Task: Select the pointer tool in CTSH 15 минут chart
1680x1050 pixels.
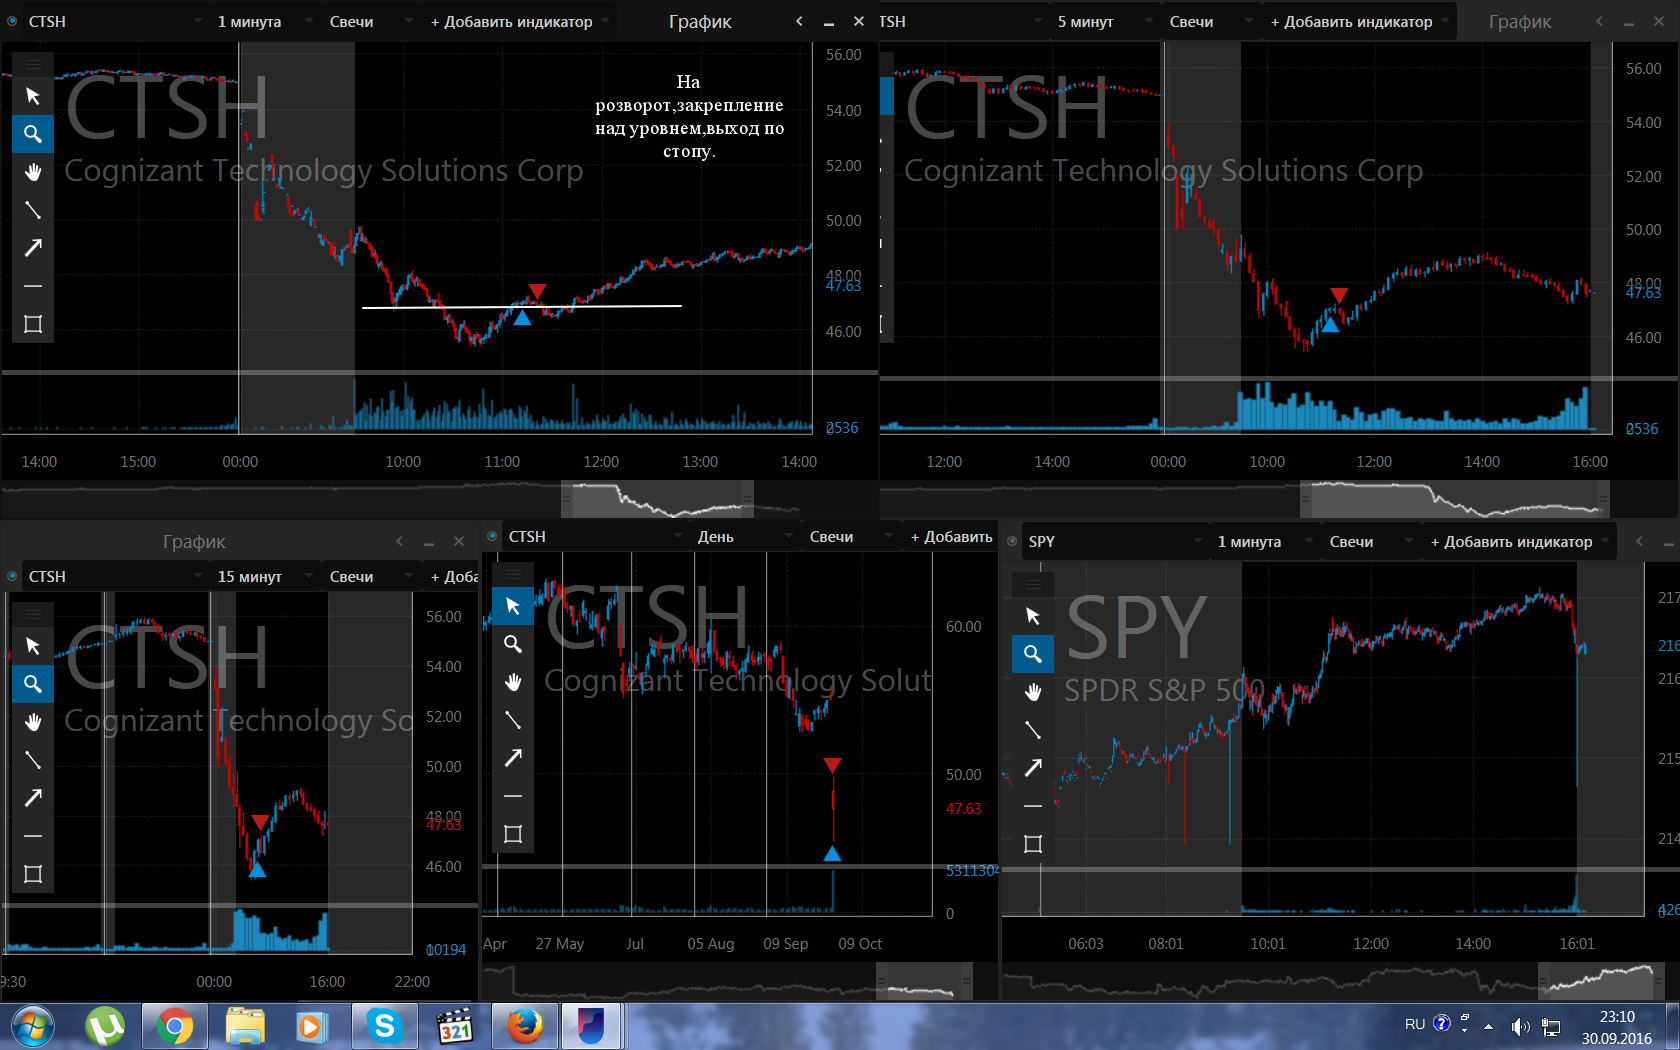Action: (33, 646)
